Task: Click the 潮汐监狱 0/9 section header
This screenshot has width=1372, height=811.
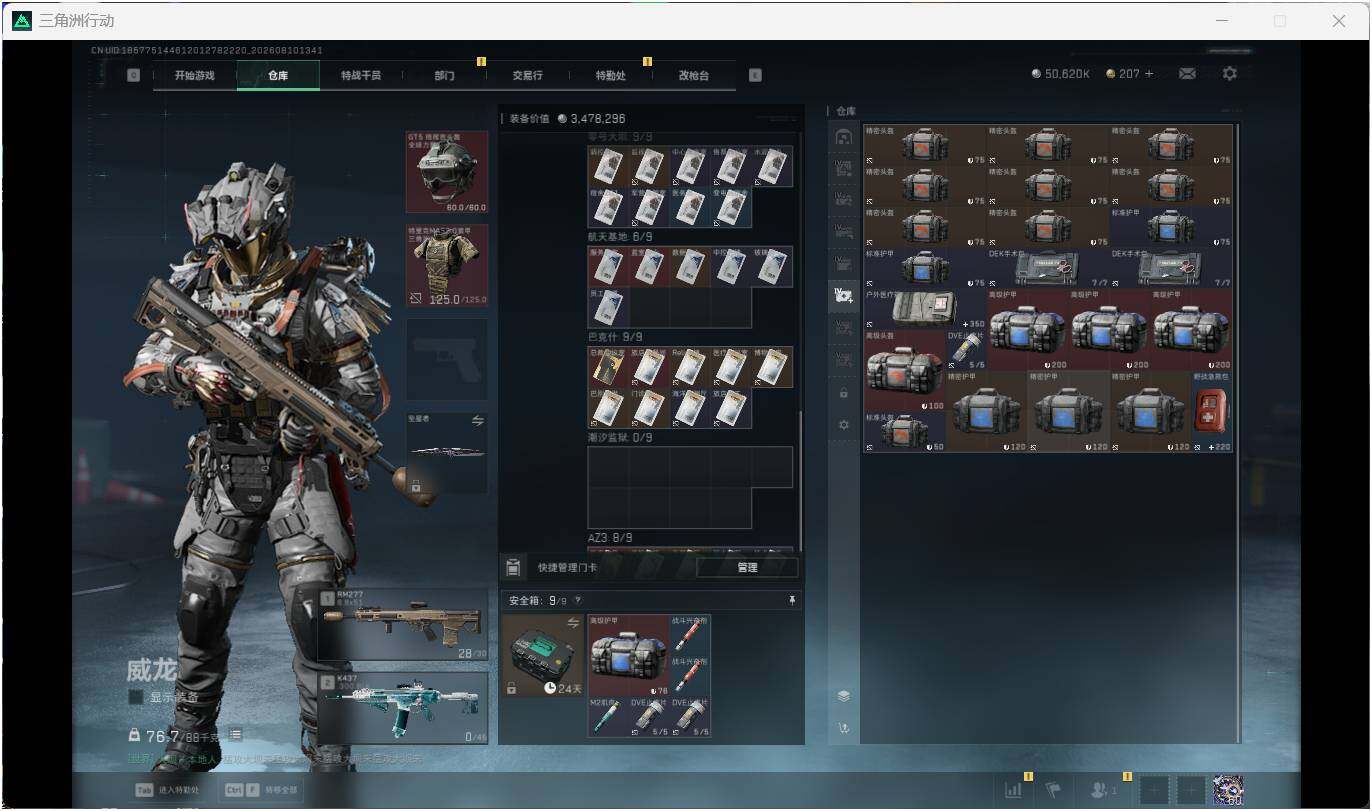Action: coord(620,437)
